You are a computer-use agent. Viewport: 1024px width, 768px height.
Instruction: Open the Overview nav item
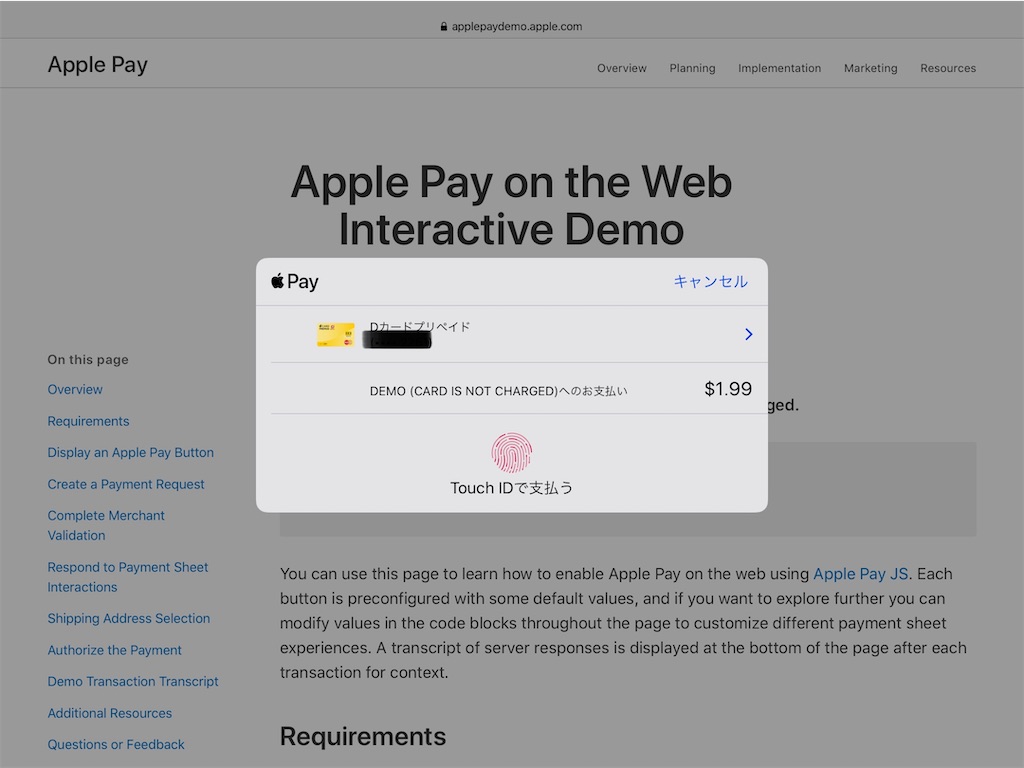pyautogui.click(x=622, y=68)
